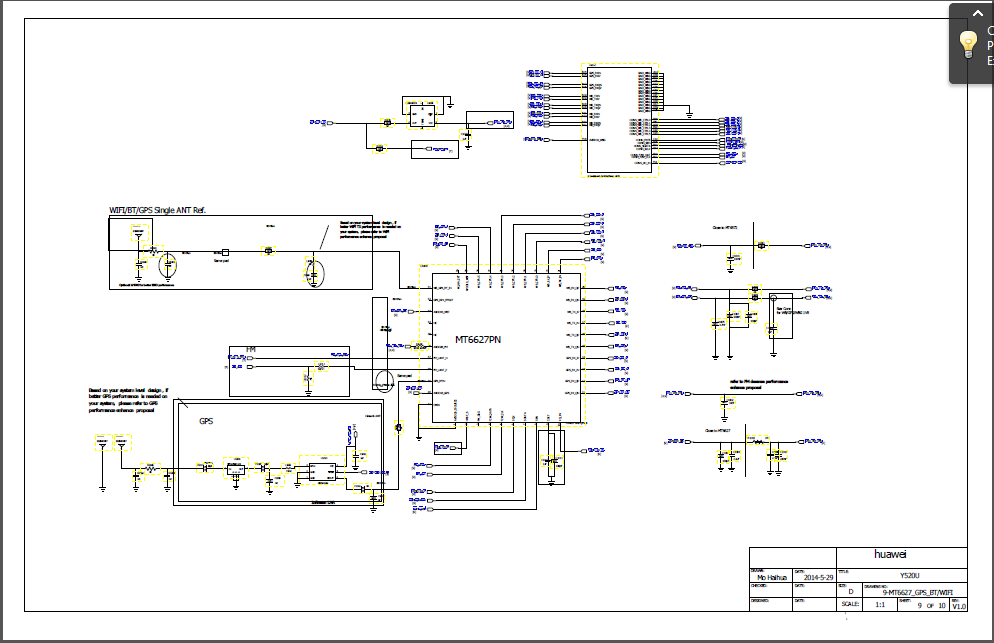Select the Y520U title text in title block
The width and height of the screenshot is (994, 643).
click(911, 574)
